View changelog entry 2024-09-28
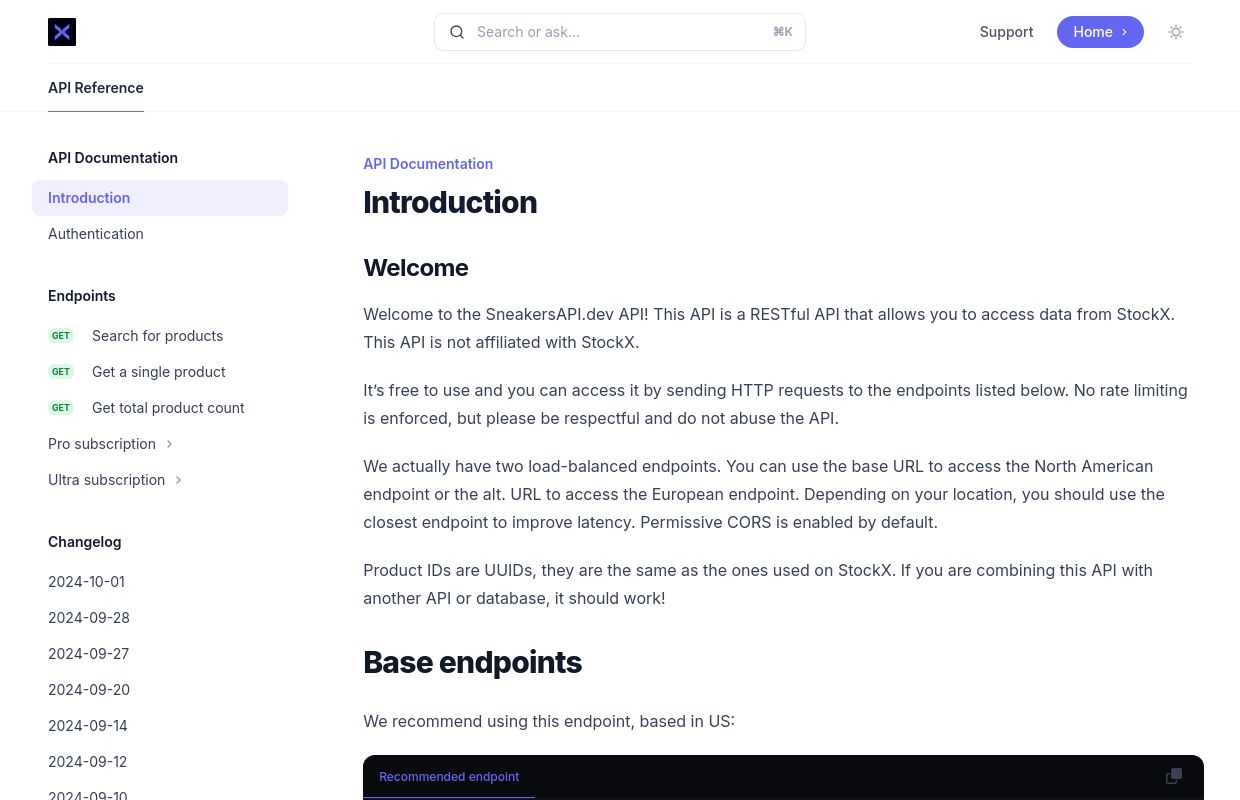Viewport: 1240px width, 800px height. click(x=89, y=618)
